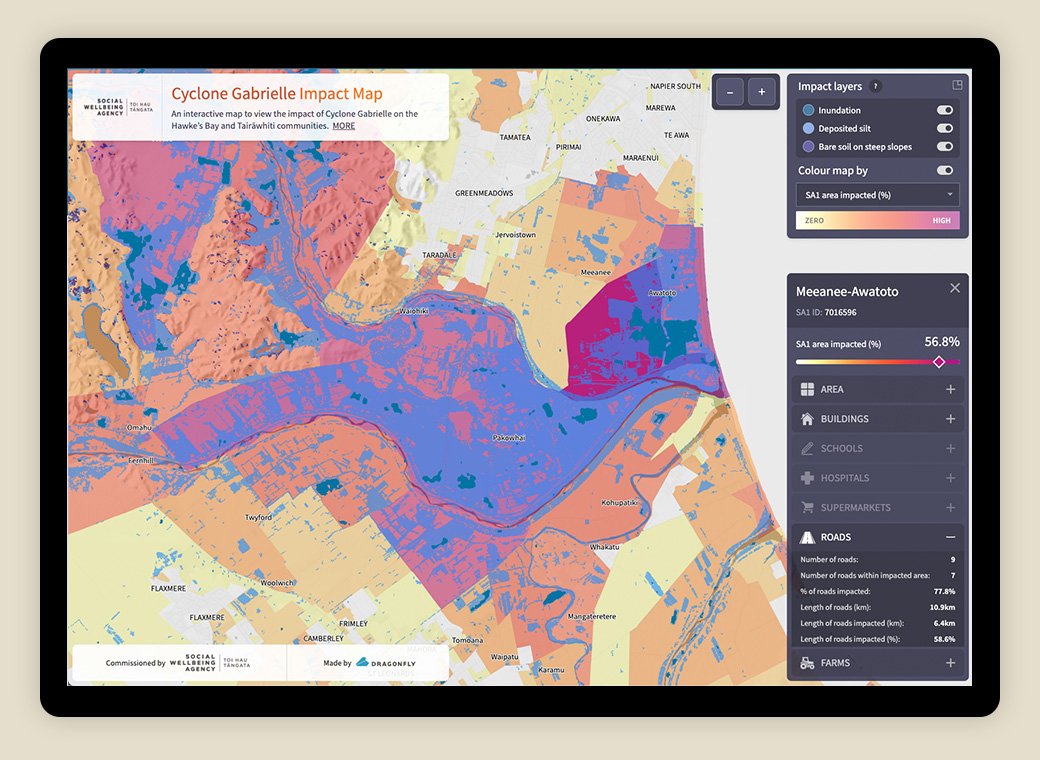Click the Roads highway icon
Viewport: 1040px width, 760px height.
pos(807,537)
